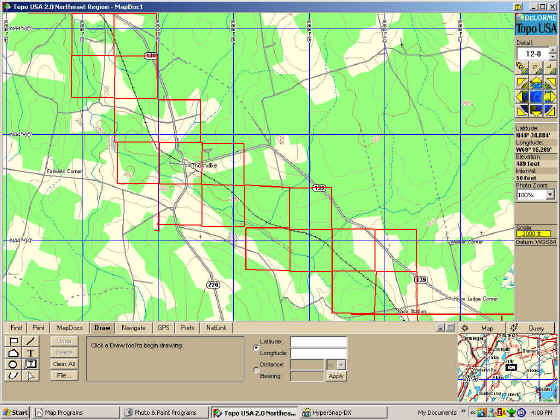Click the small icon left of minimize button
The image size is (560, 420).
[518, 6]
